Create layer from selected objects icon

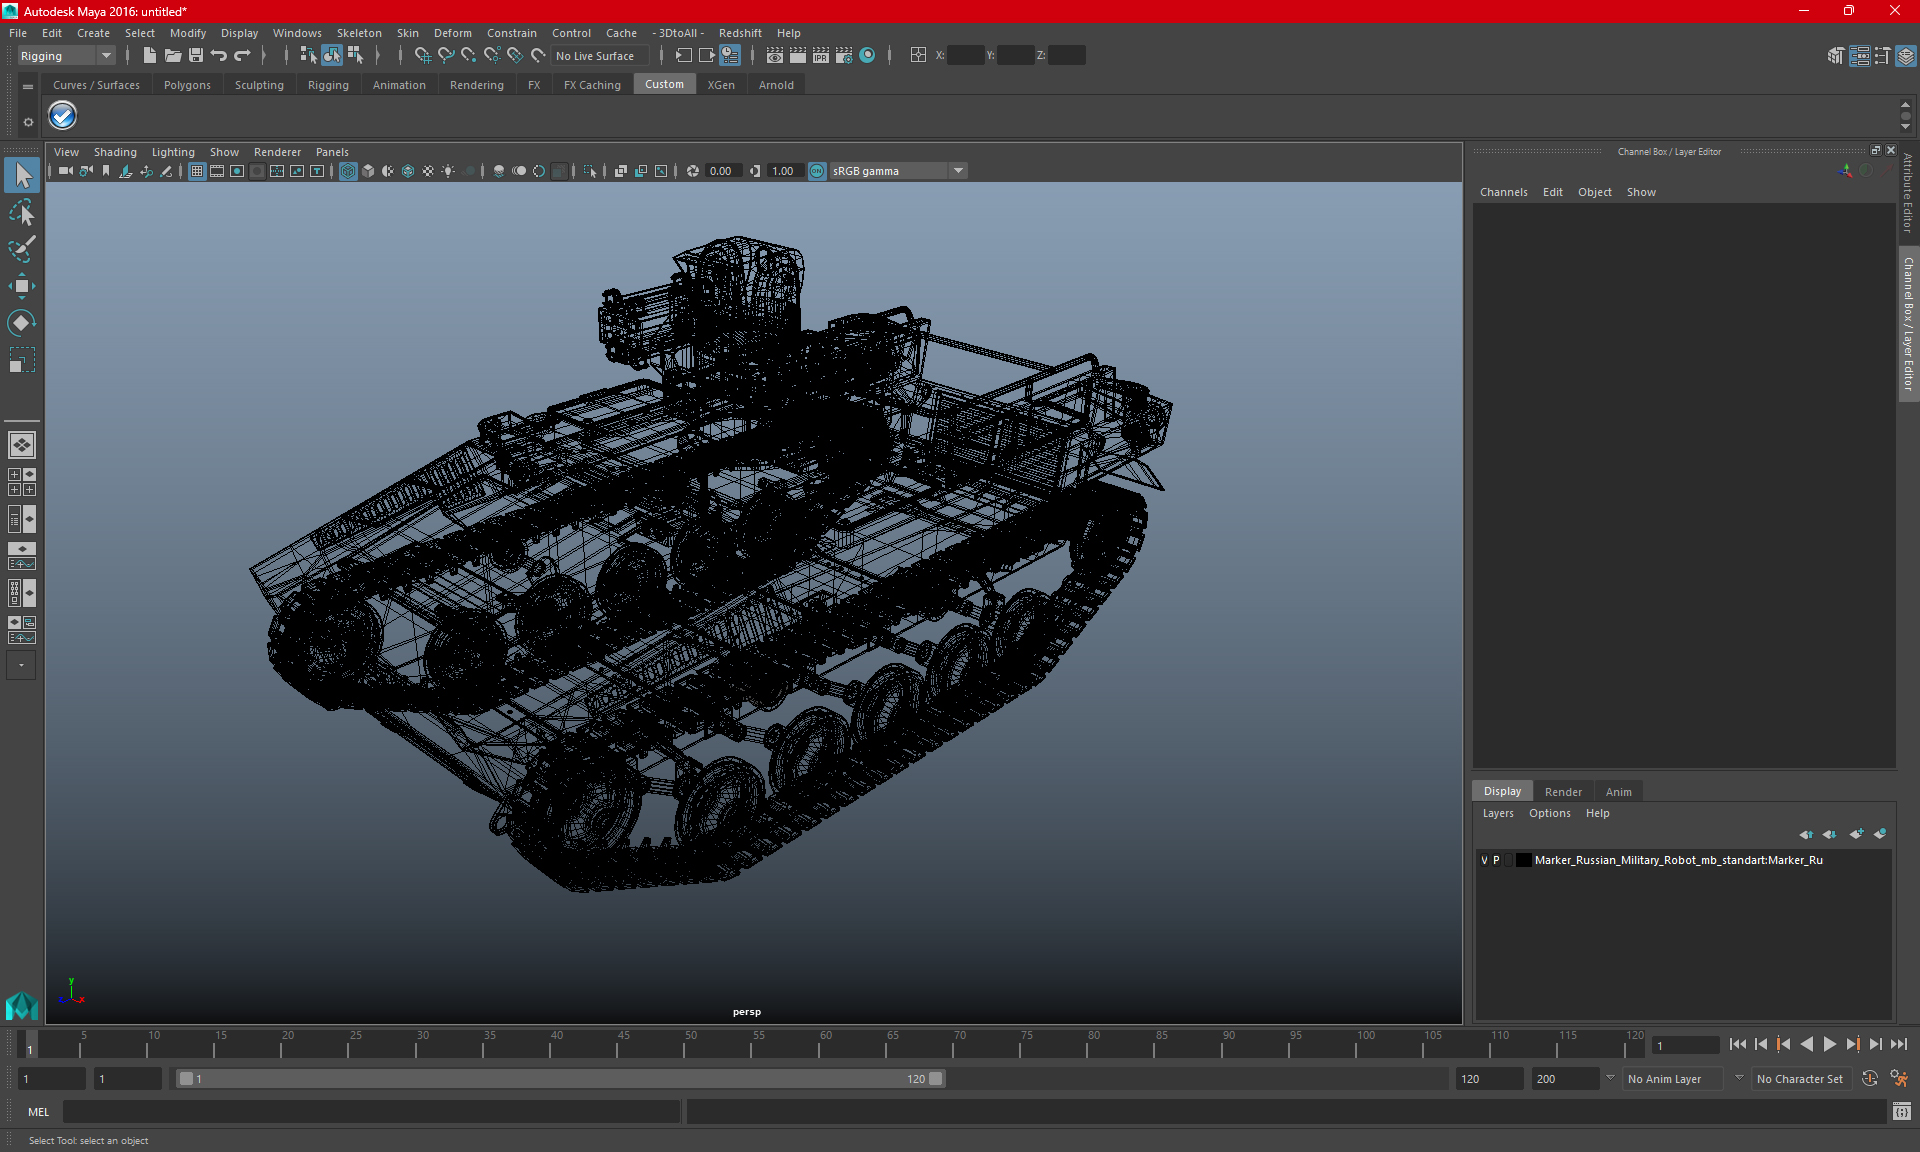click(1880, 834)
